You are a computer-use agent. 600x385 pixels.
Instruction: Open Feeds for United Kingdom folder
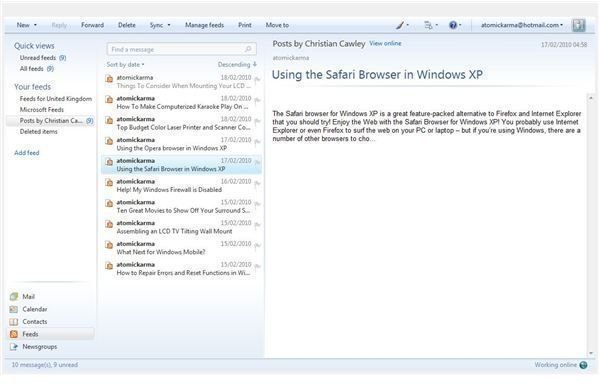[x=56, y=99]
